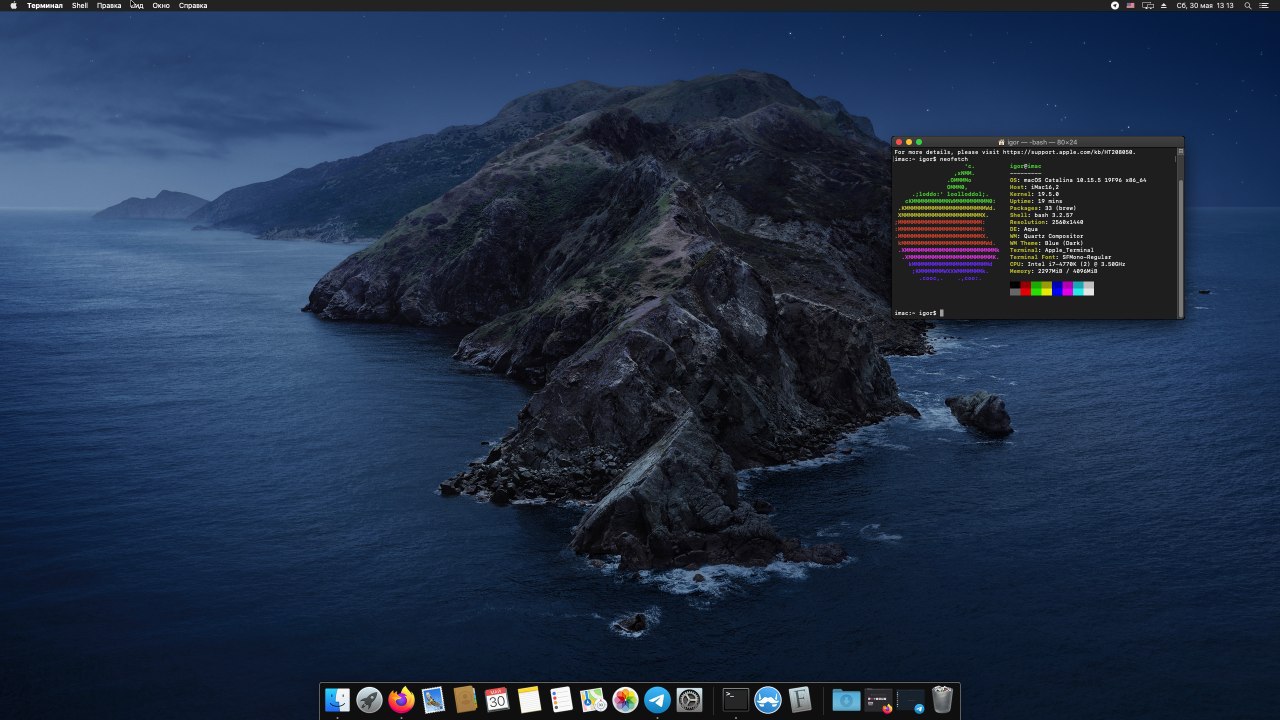Click the WM value 'Quartz Compositor'
The height and width of the screenshot is (720, 1280).
click(x=1055, y=236)
